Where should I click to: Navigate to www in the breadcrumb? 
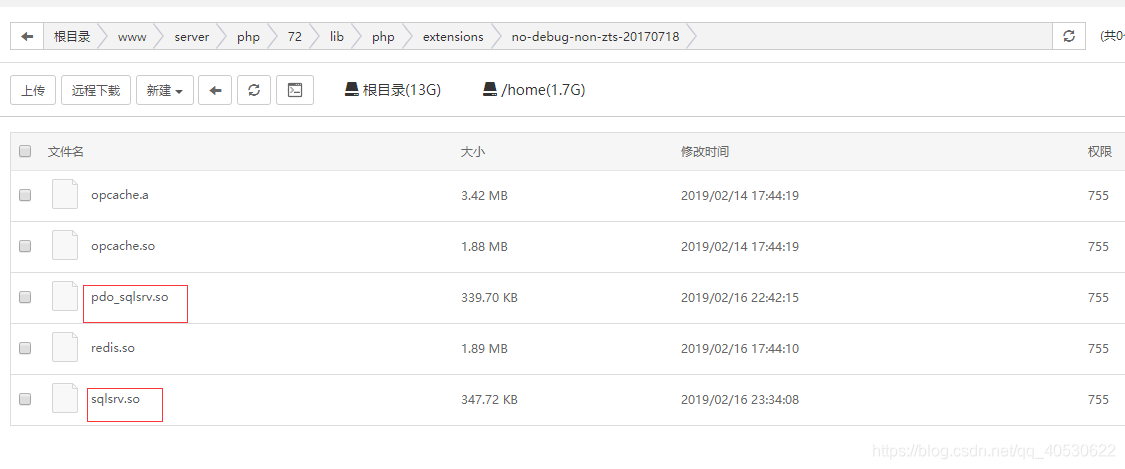[132, 37]
